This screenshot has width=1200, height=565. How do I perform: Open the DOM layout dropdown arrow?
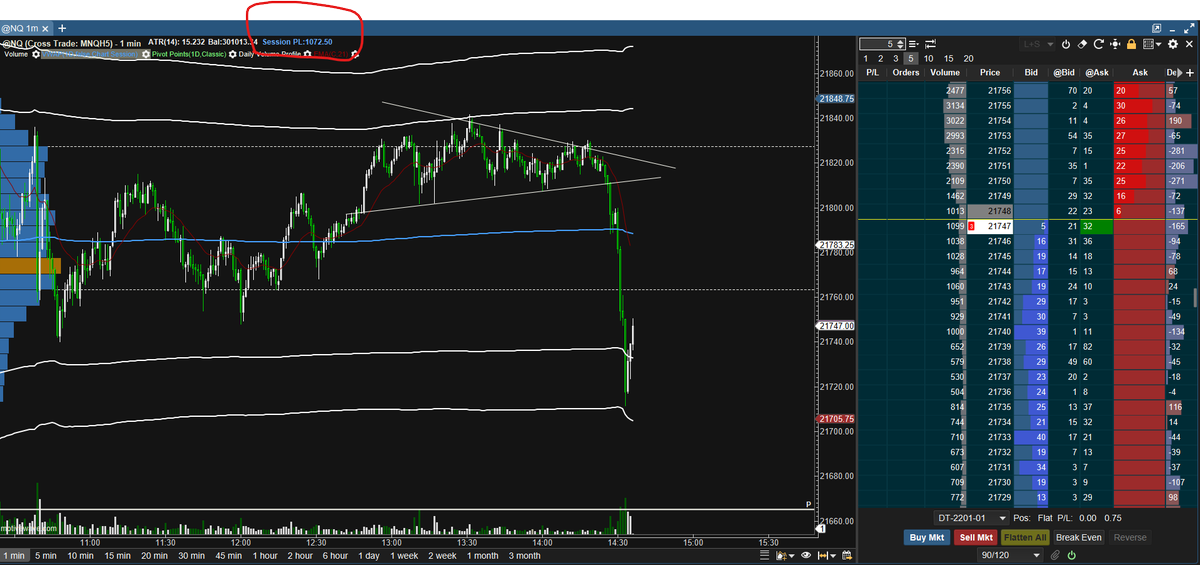point(1158,44)
